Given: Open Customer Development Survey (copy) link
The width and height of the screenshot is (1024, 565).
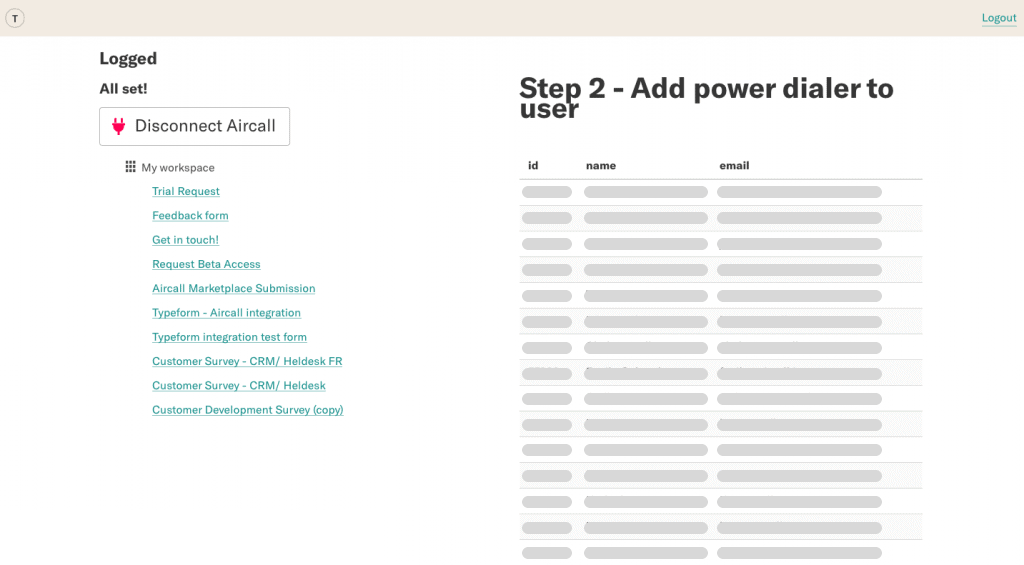Looking at the screenshot, I should coord(247,410).
